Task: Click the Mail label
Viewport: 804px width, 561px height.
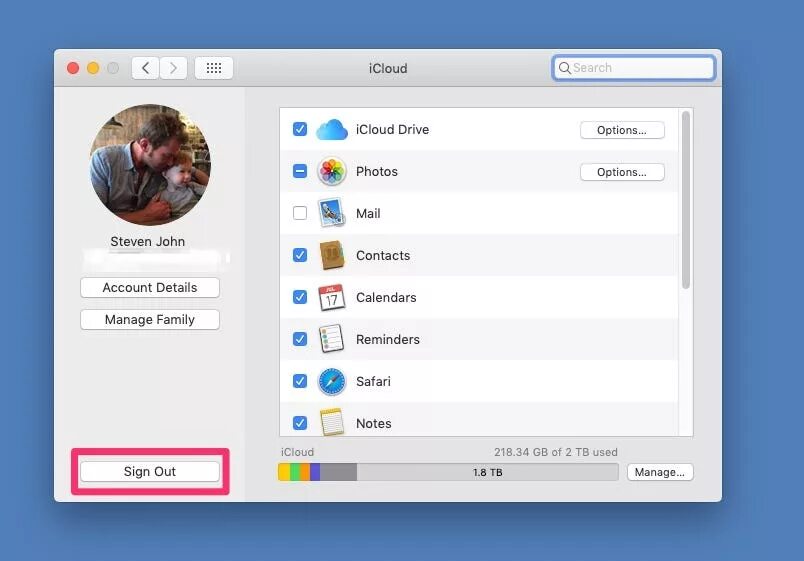Action: click(368, 213)
